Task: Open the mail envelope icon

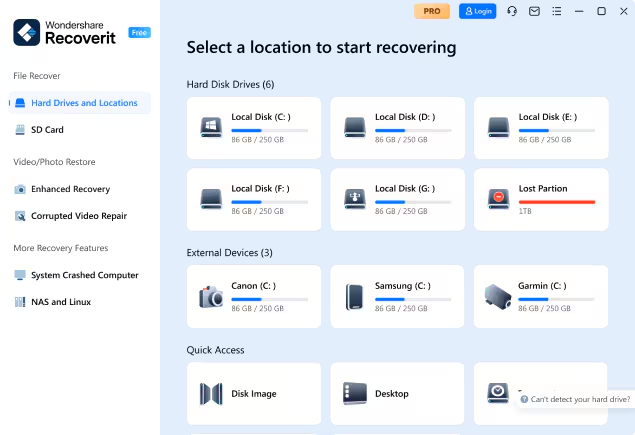Action: coord(534,11)
